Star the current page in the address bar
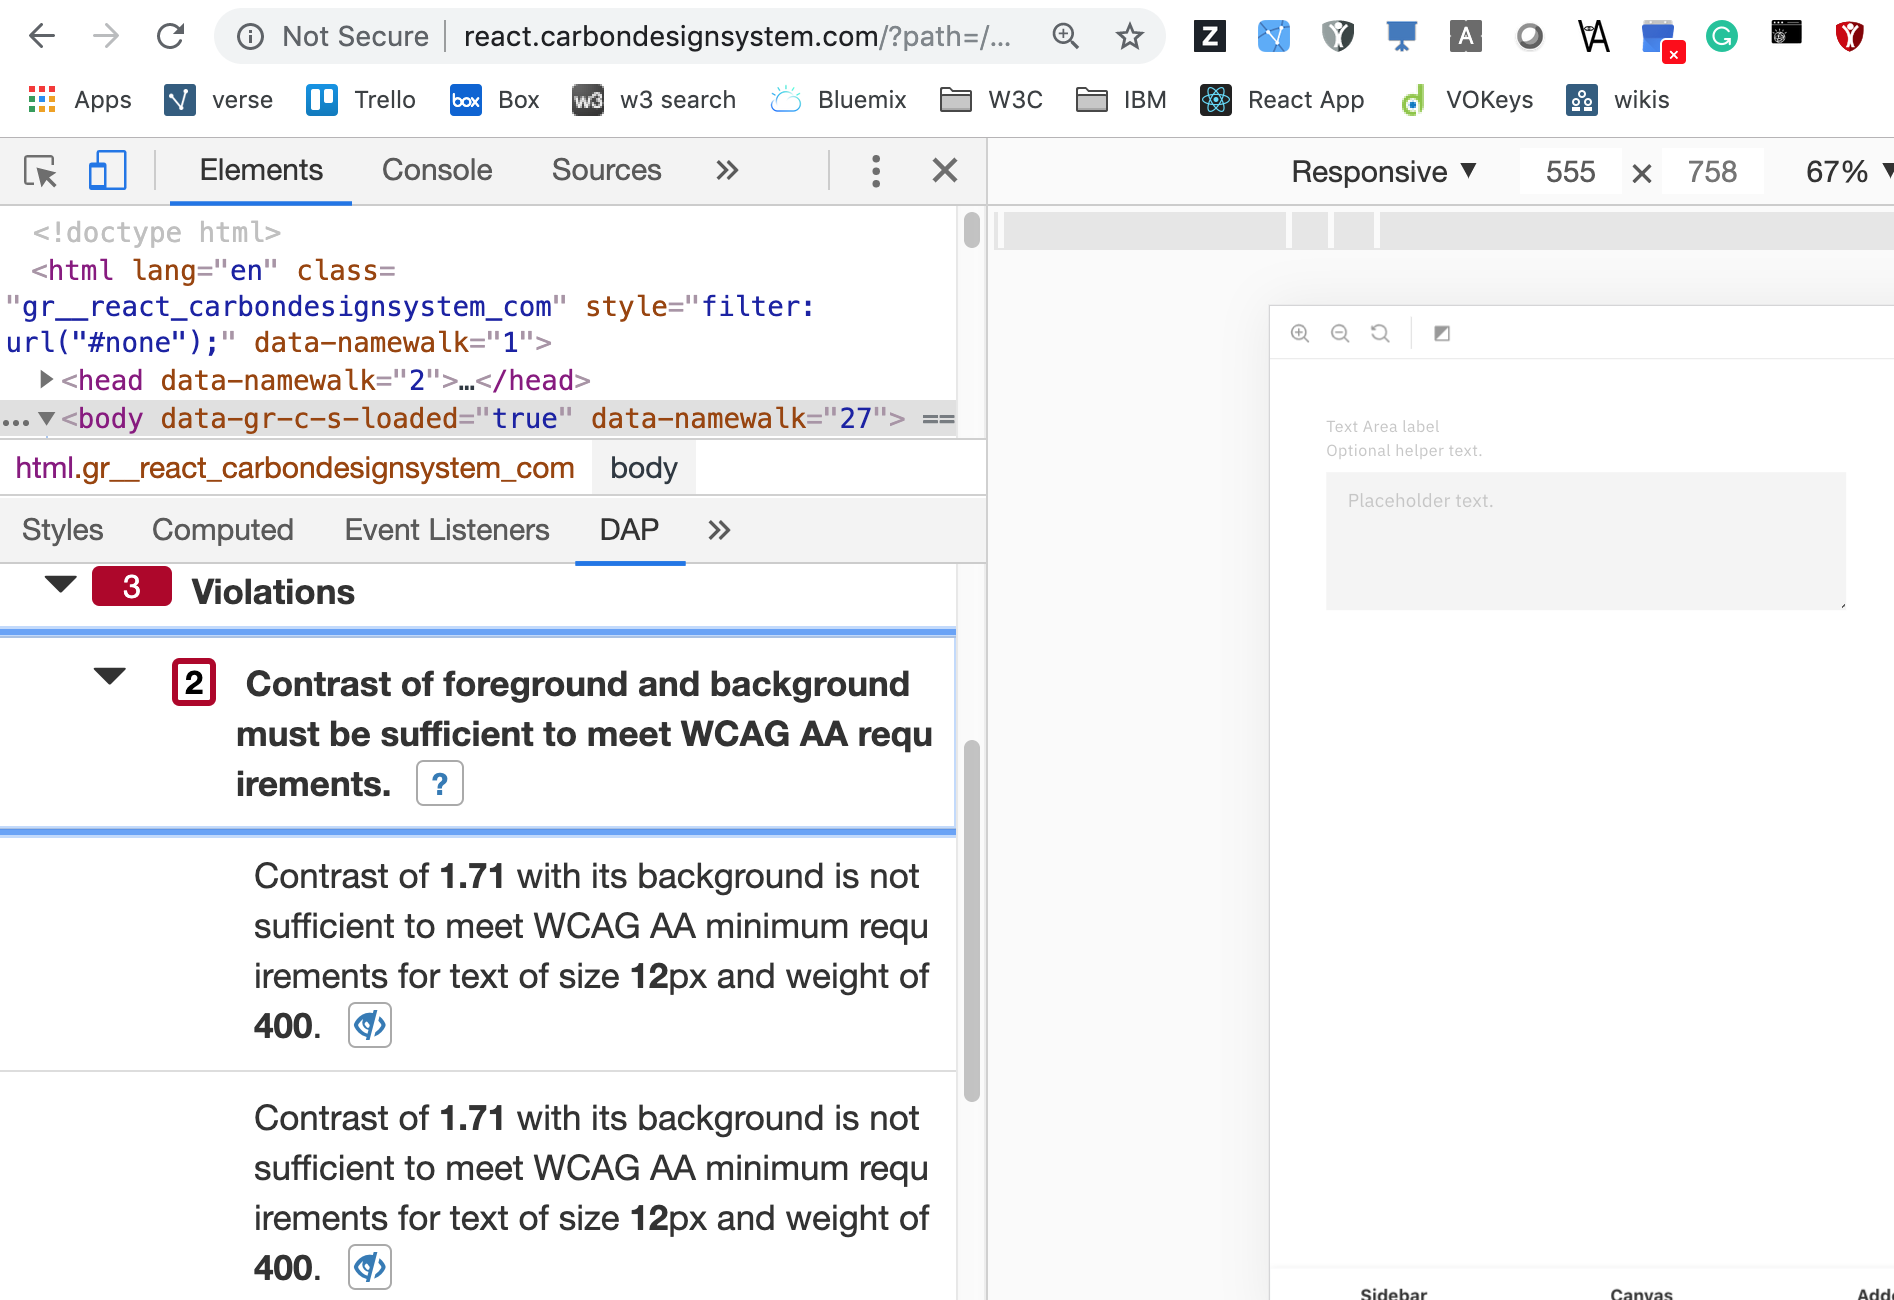This screenshot has height=1300, width=1894. (1130, 36)
